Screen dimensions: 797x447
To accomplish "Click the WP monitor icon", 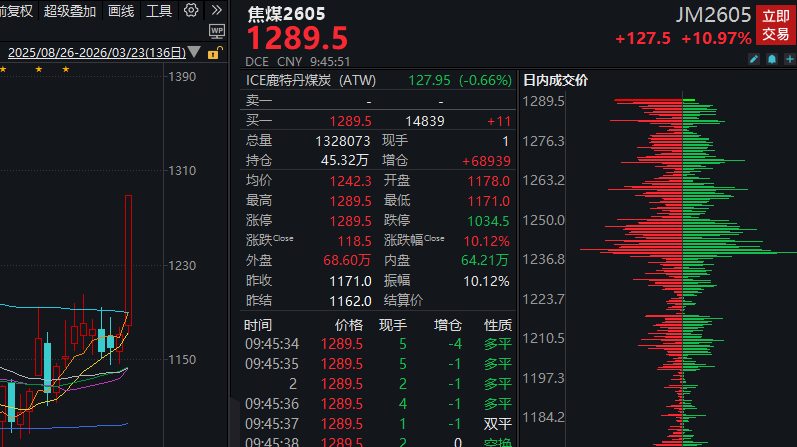I will (217, 32).
